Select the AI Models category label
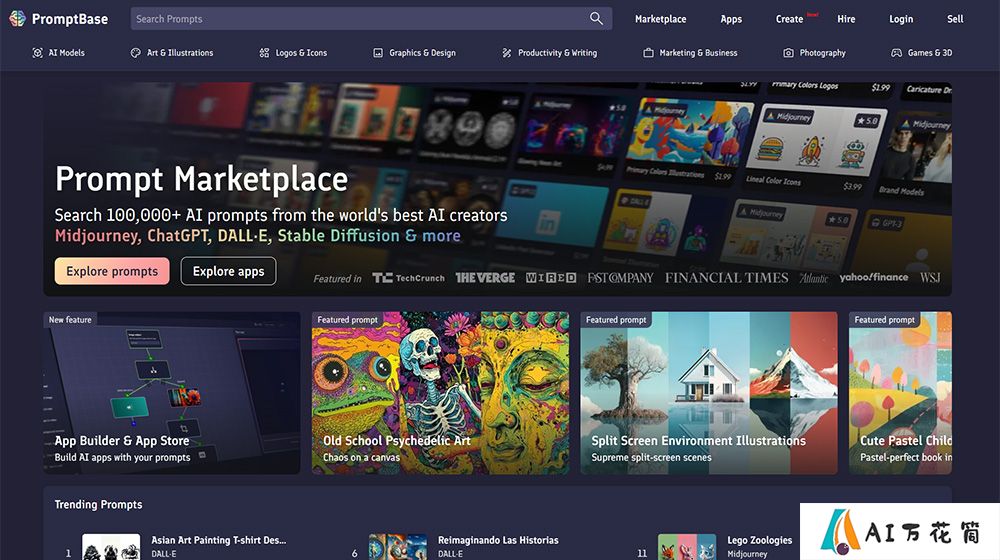Screen dimensions: 1000x560 click(x=67, y=53)
